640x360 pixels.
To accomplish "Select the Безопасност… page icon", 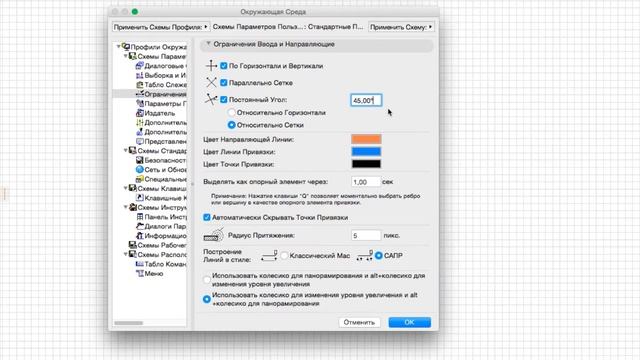I will pos(139,160).
